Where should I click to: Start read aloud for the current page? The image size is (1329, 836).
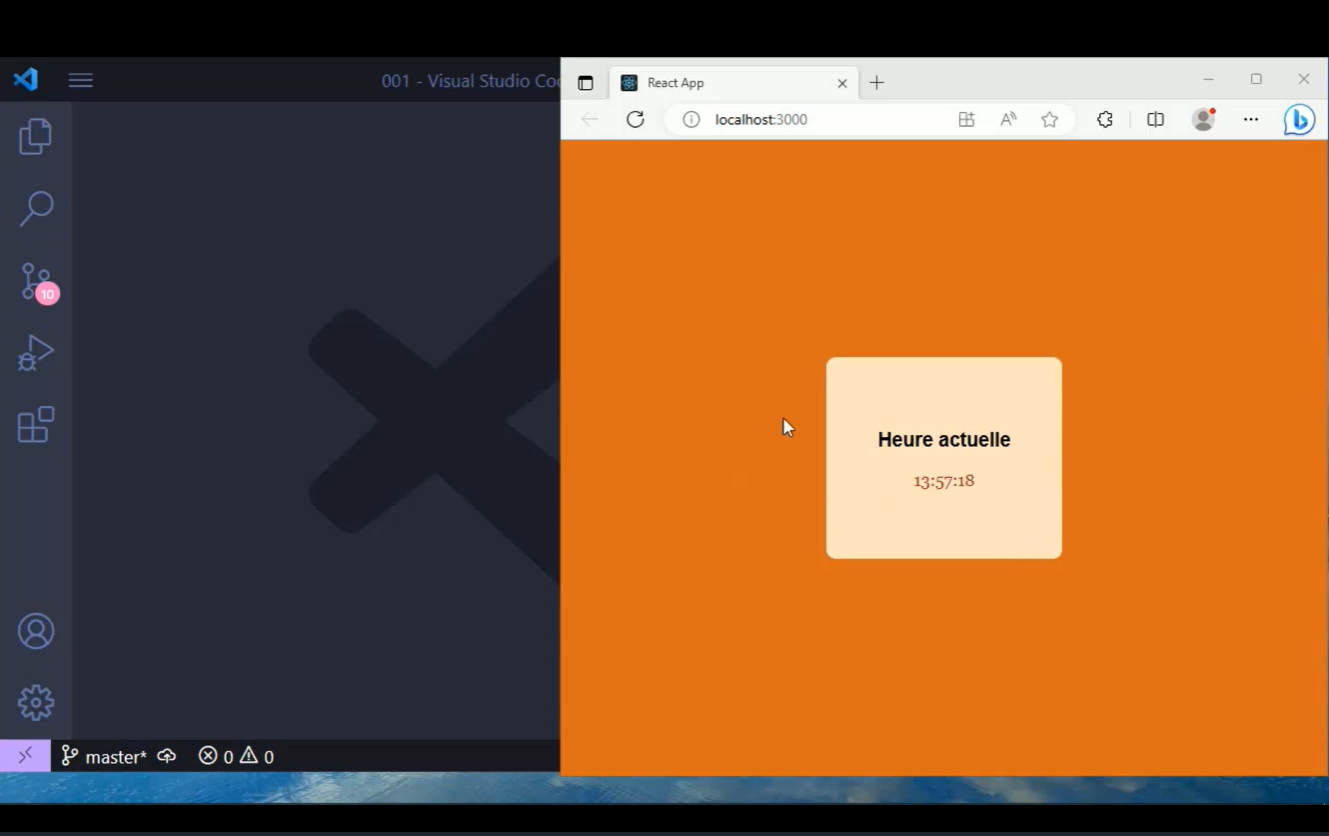(1007, 119)
